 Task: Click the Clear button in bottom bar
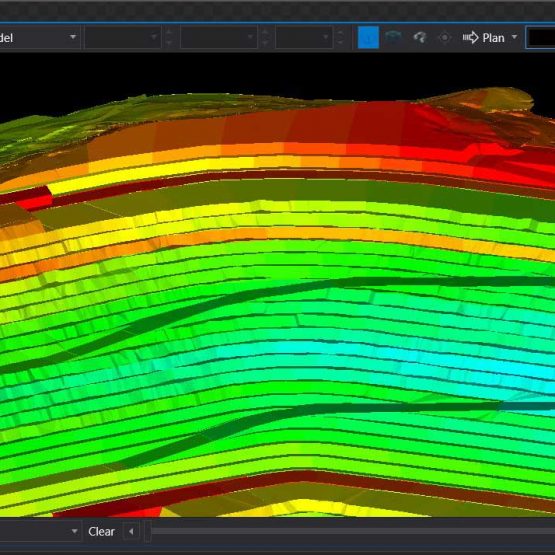tap(101, 531)
